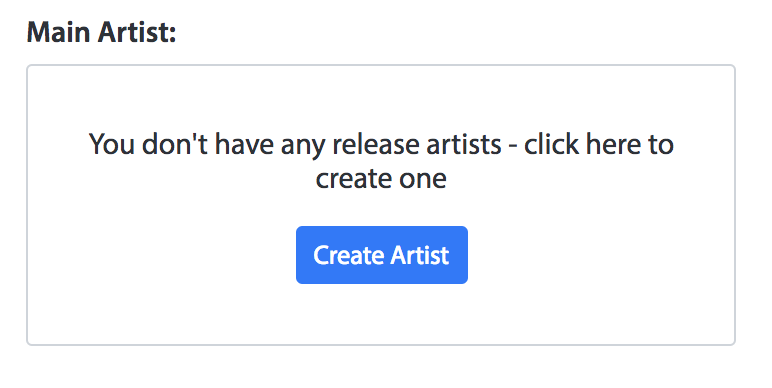Screen dimensions: 772x388
Task: Click the blue Create Artist button
Action: [382, 255]
